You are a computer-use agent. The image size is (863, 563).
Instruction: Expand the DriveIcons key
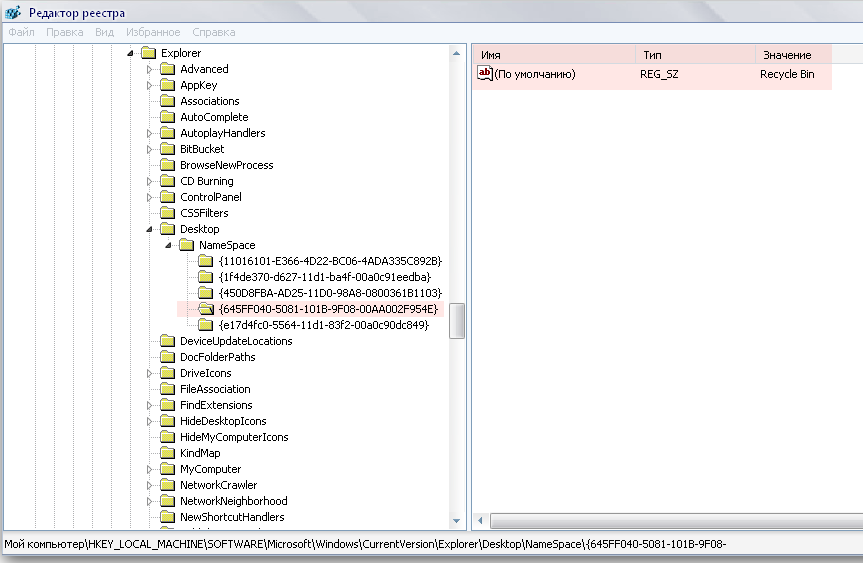pyautogui.click(x=149, y=373)
